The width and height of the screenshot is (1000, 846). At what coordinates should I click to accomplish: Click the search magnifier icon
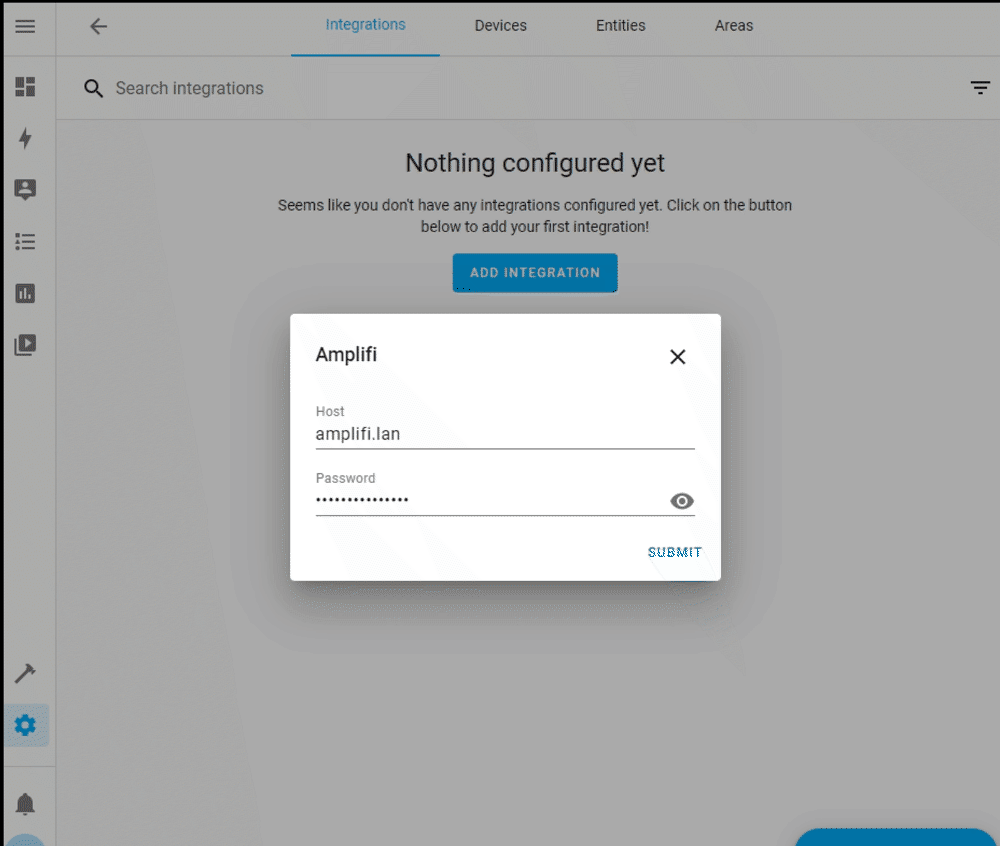pos(93,88)
